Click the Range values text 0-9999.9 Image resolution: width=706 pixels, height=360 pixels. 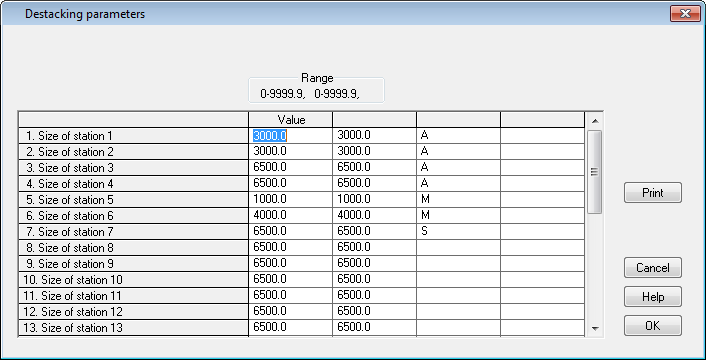(x=311, y=94)
